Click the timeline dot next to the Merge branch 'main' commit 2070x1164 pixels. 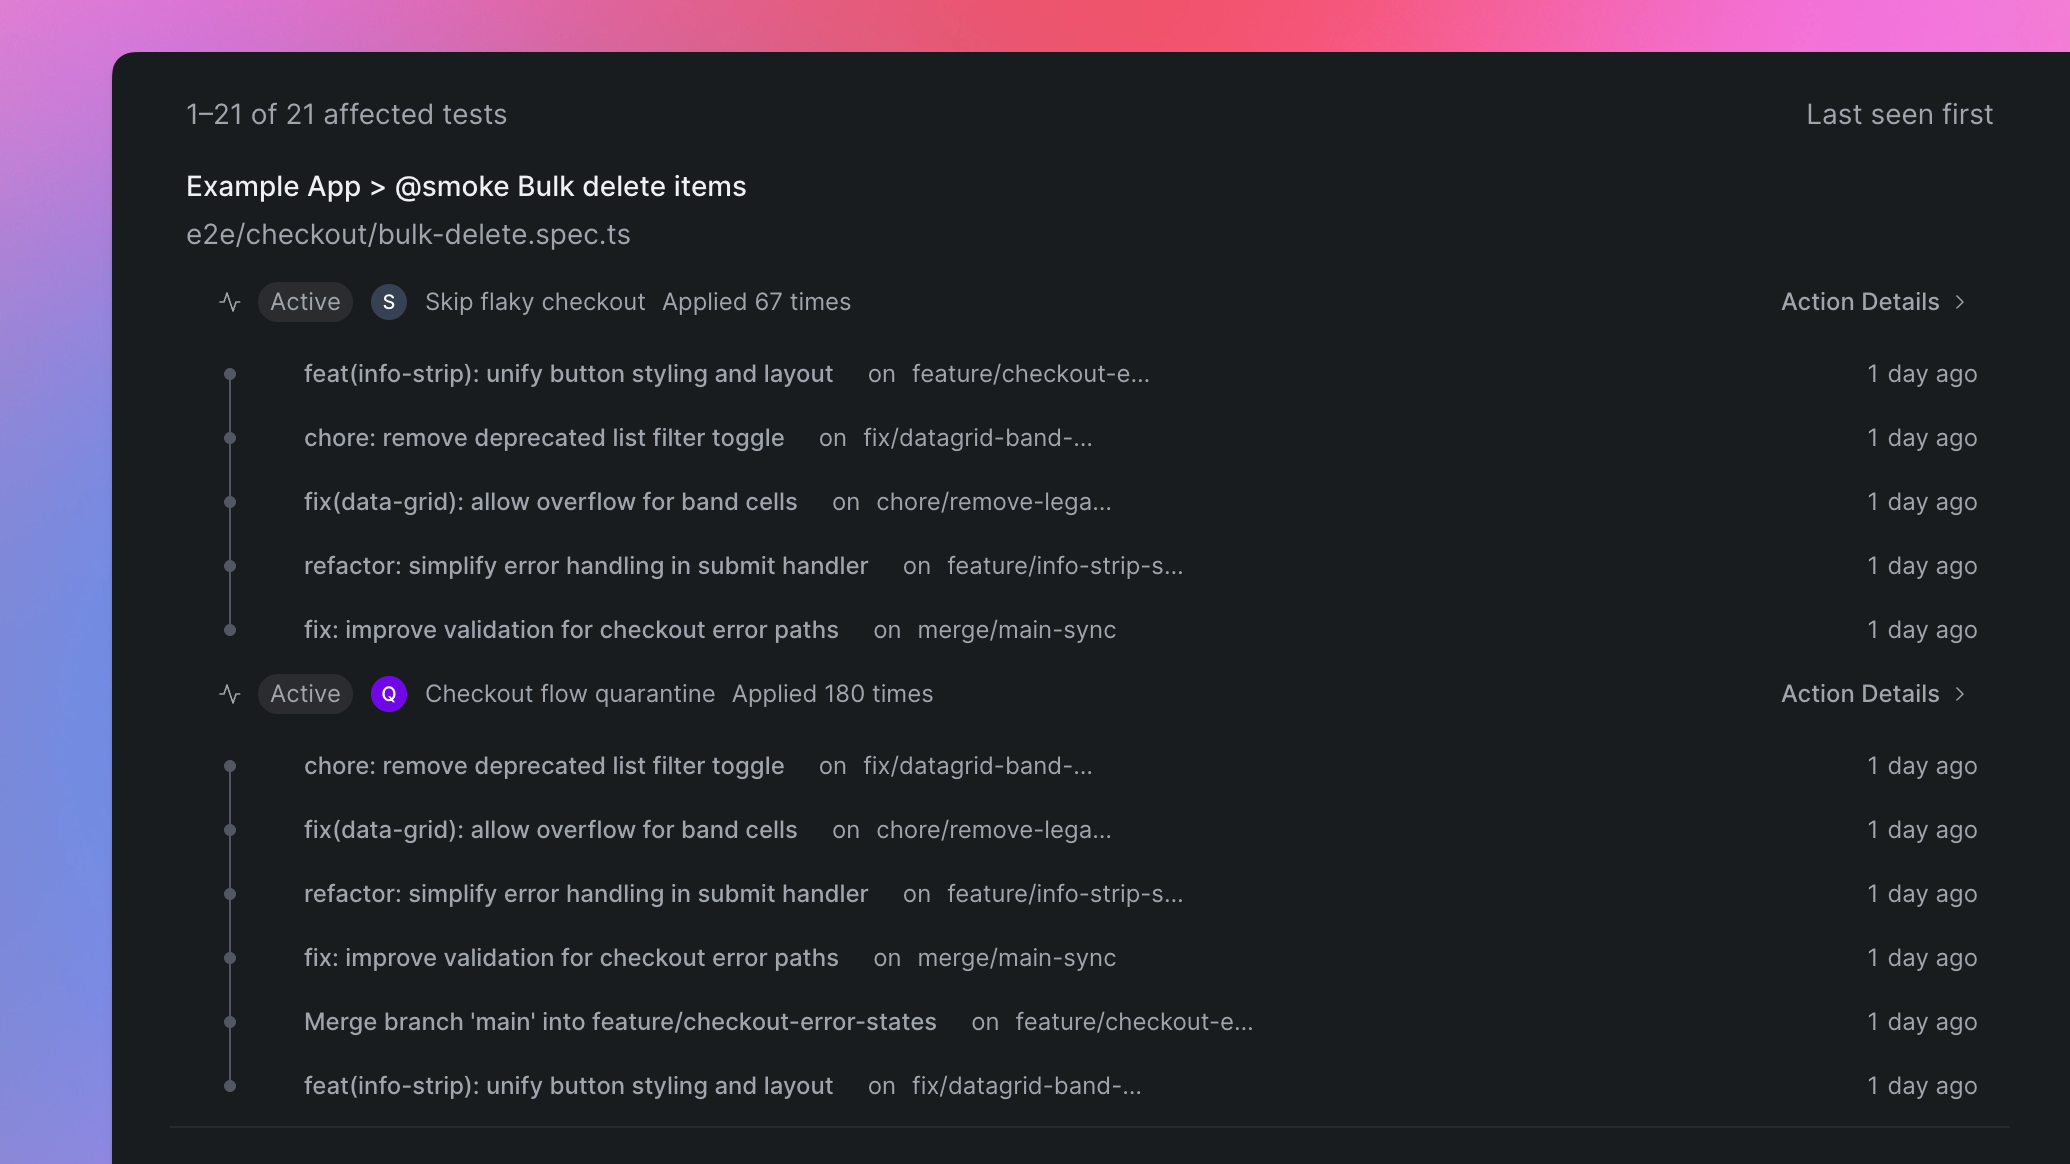230,1022
